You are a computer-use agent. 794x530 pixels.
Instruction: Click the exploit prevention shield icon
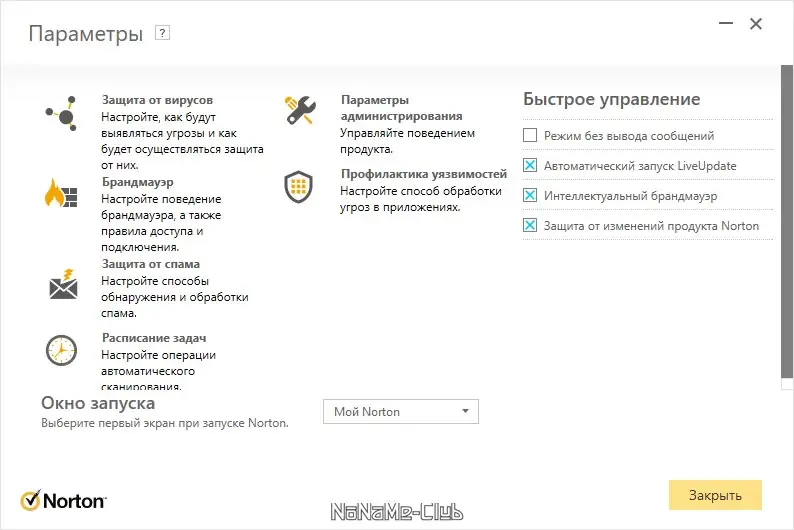298,187
